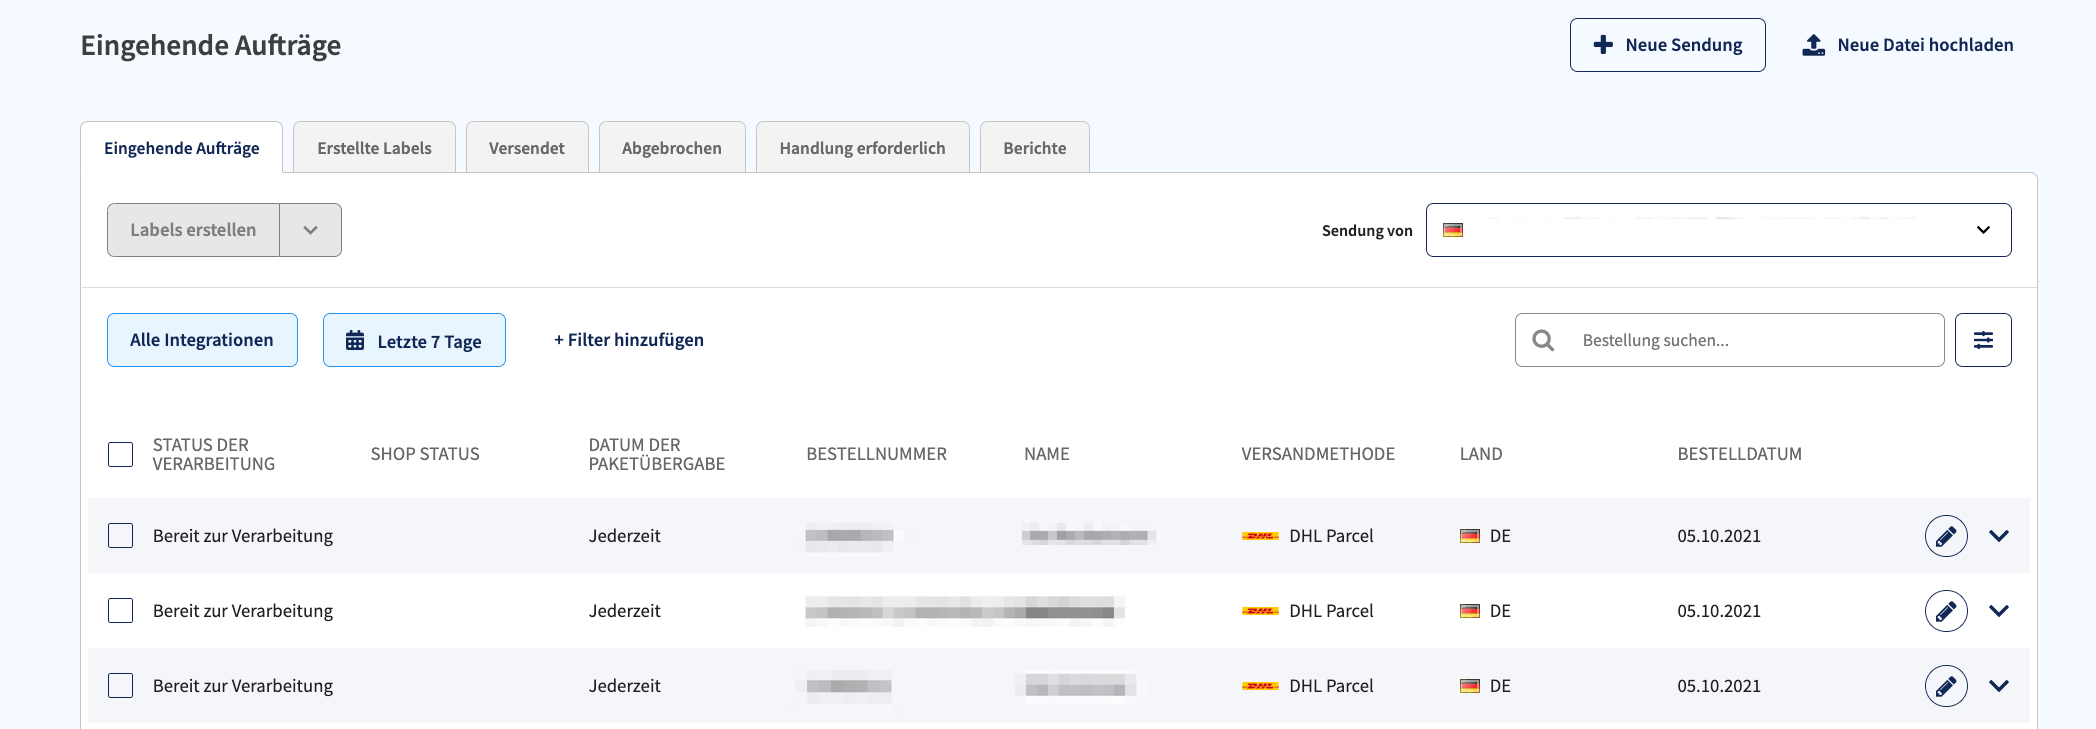
Task: Go to the Versendet tab
Action: 527,148
